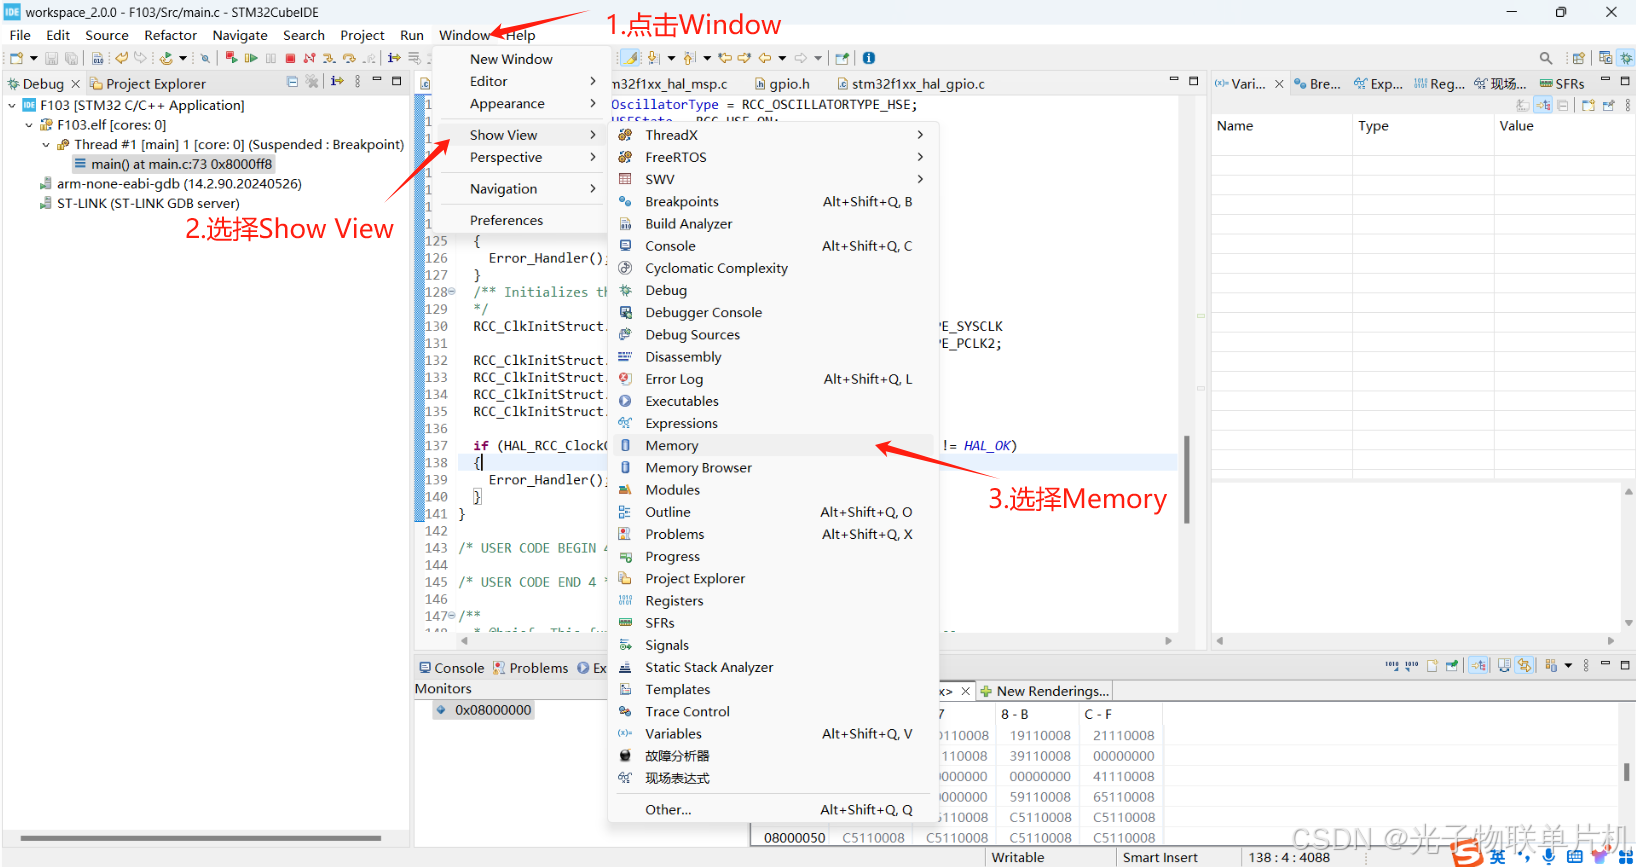Select Memory Browser from Show View list
The width and height of the screenshot is (1636, 867).
pyautogui.click(x=773, y=467)
